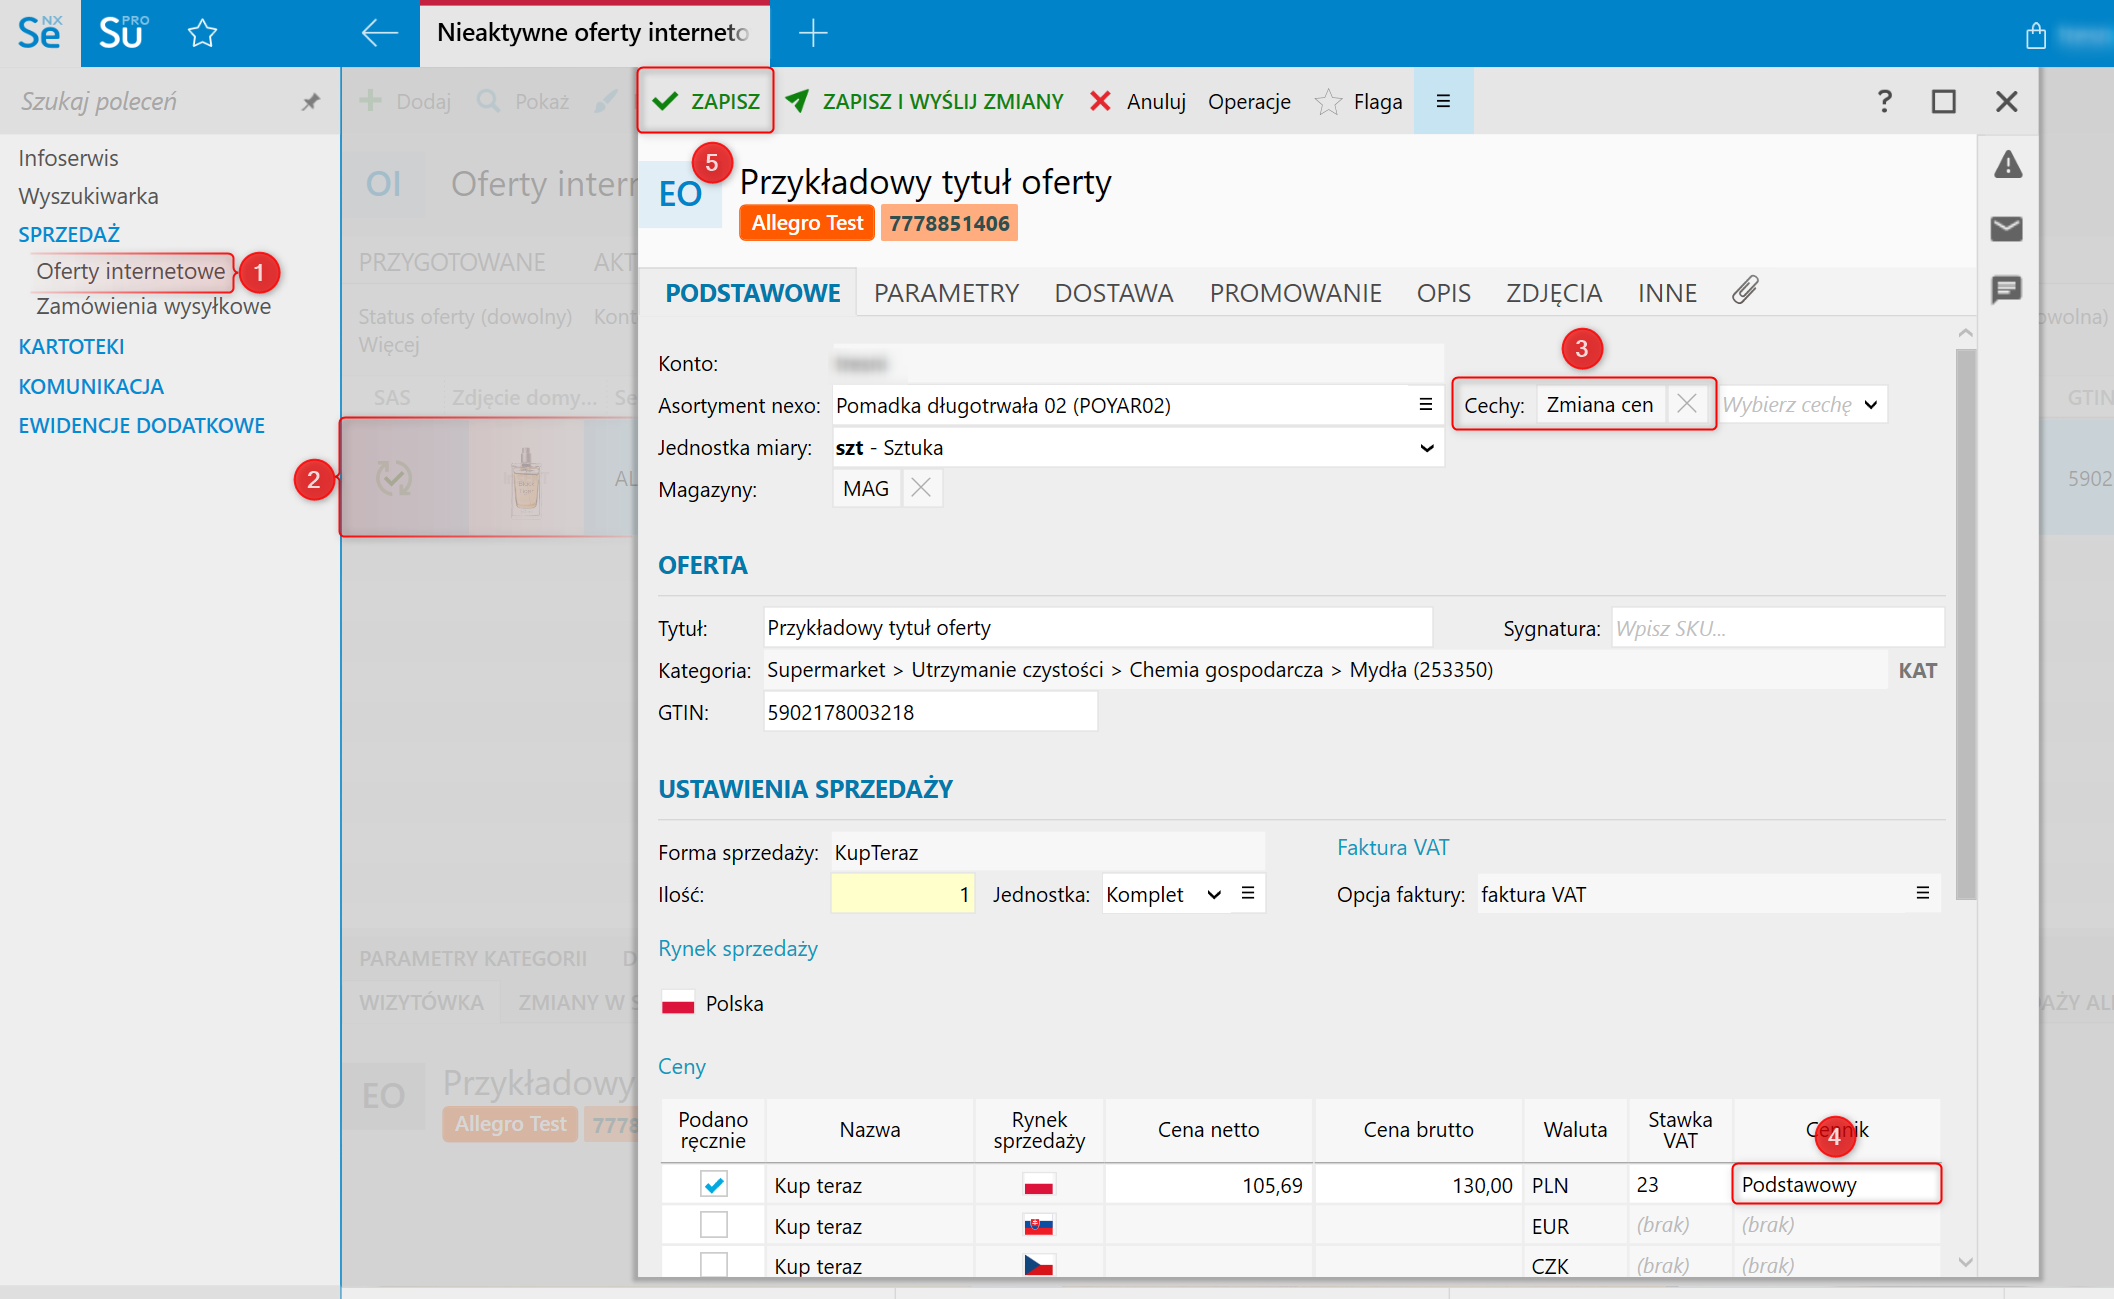Click the question mark help icon
2114x1299 pixels.
pos(1884,101)
